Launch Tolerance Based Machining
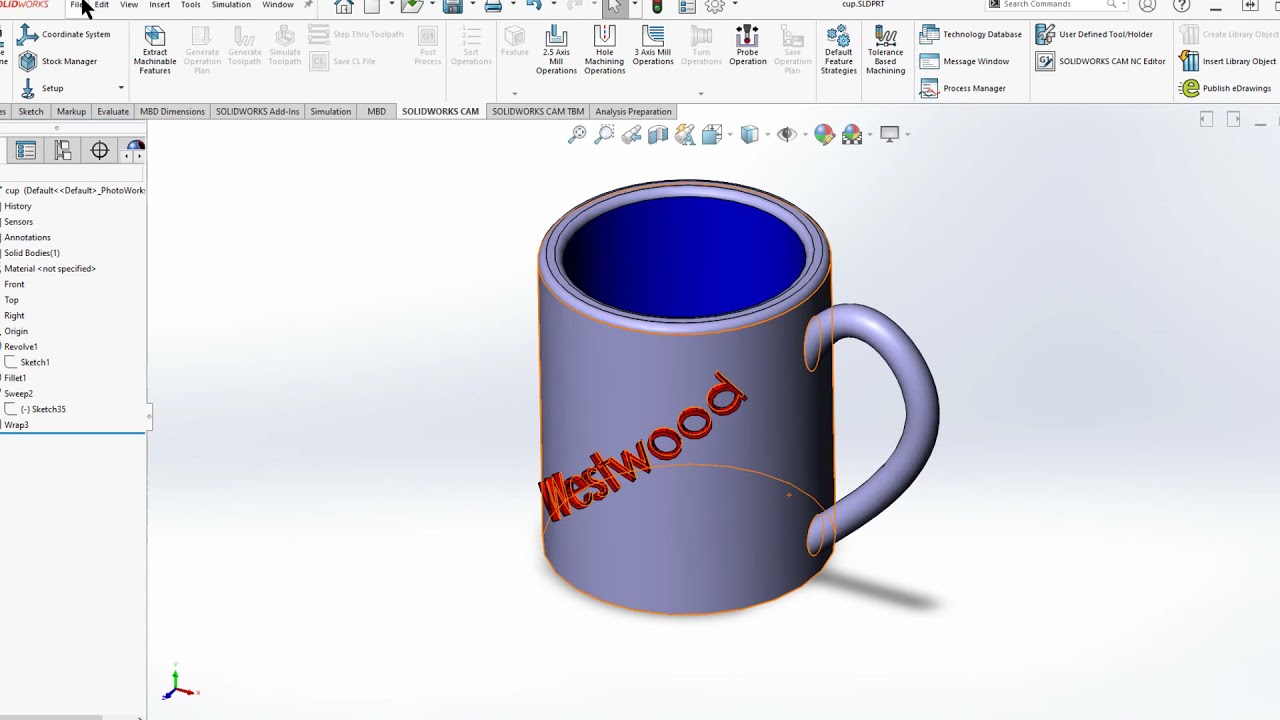This screenshot has height=720, width=1280. (x=885, y=51)
